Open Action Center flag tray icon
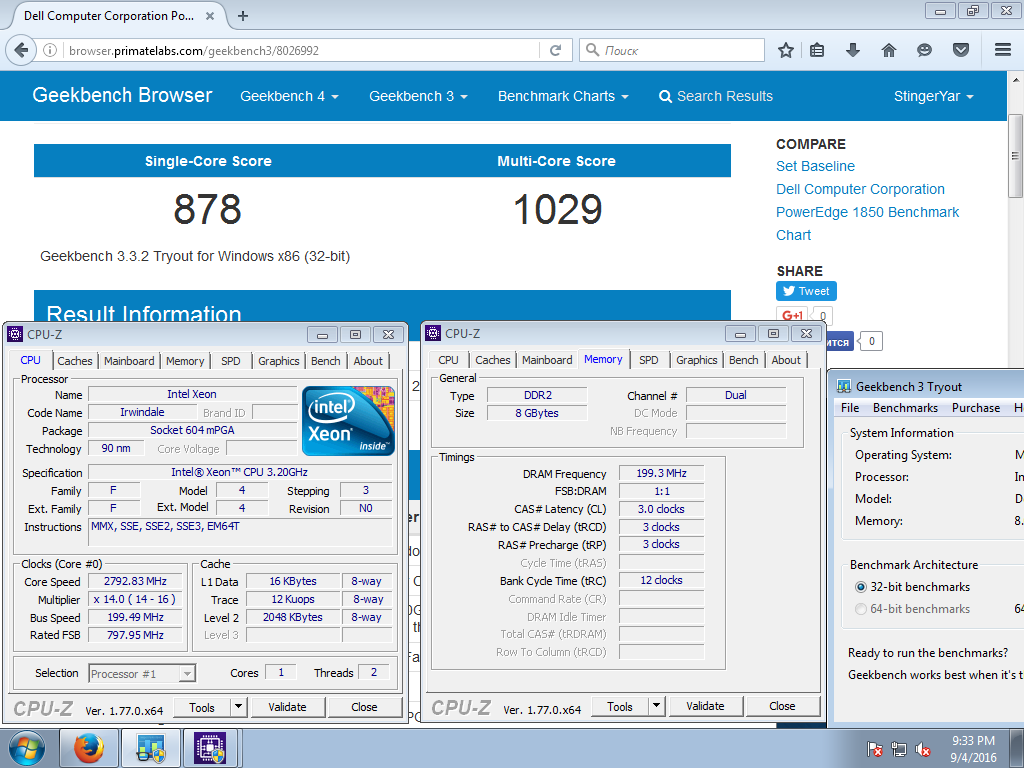Image resolution: width=1024 pixels, height=768 pixels. coord(874,749)
